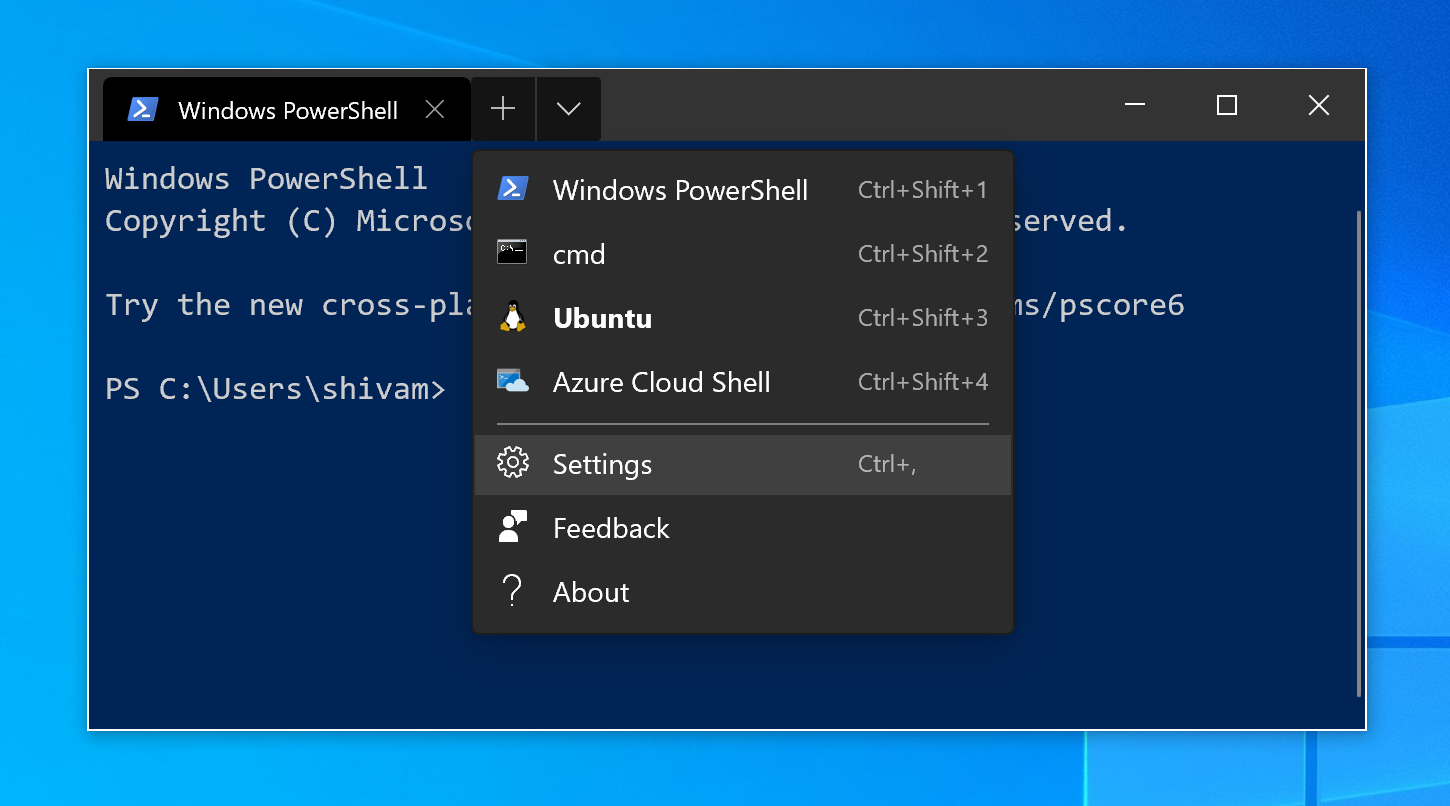
Task: Open Windows PowerShell profile from menu
Action: [x=743, y=190]
